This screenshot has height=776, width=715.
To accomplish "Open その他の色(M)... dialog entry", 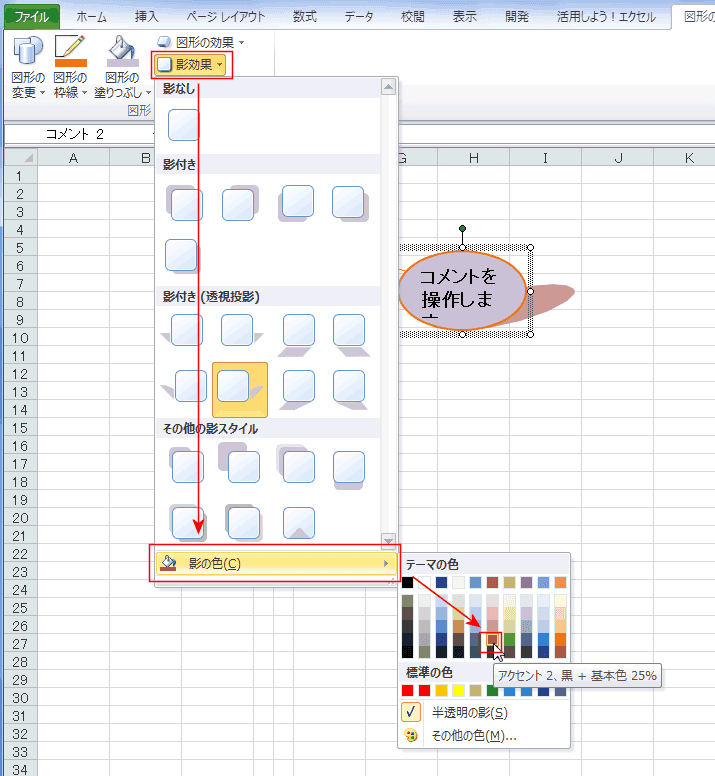I will coord(484,736).
